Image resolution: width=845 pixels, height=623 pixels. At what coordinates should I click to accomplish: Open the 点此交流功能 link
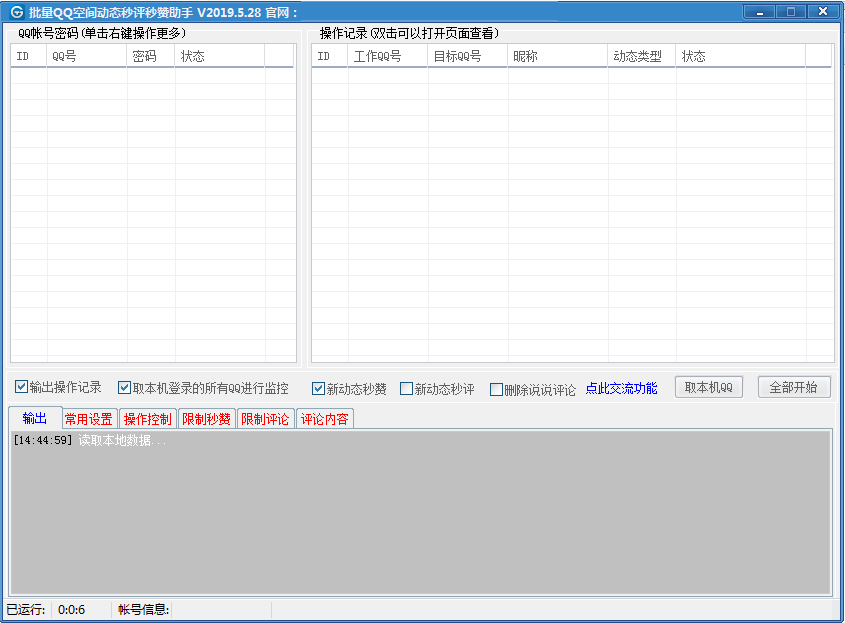621,389
